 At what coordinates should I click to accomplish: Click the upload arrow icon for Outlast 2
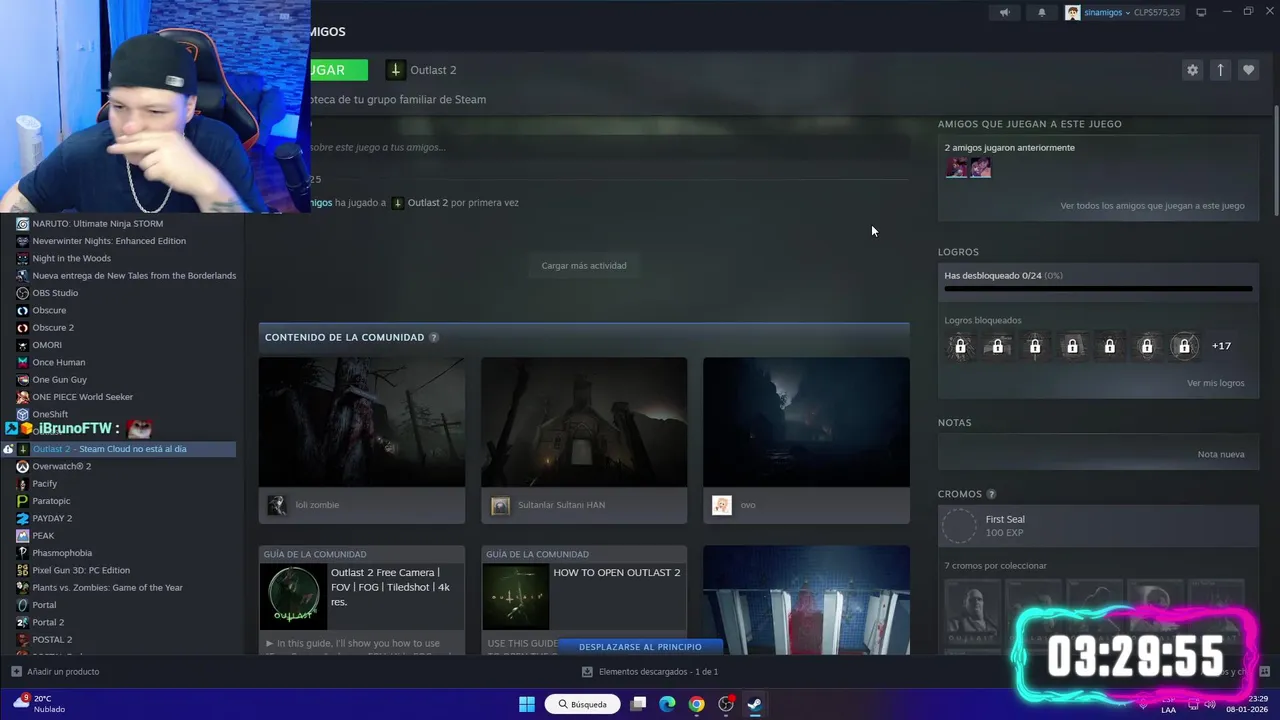pos(1220,70)
